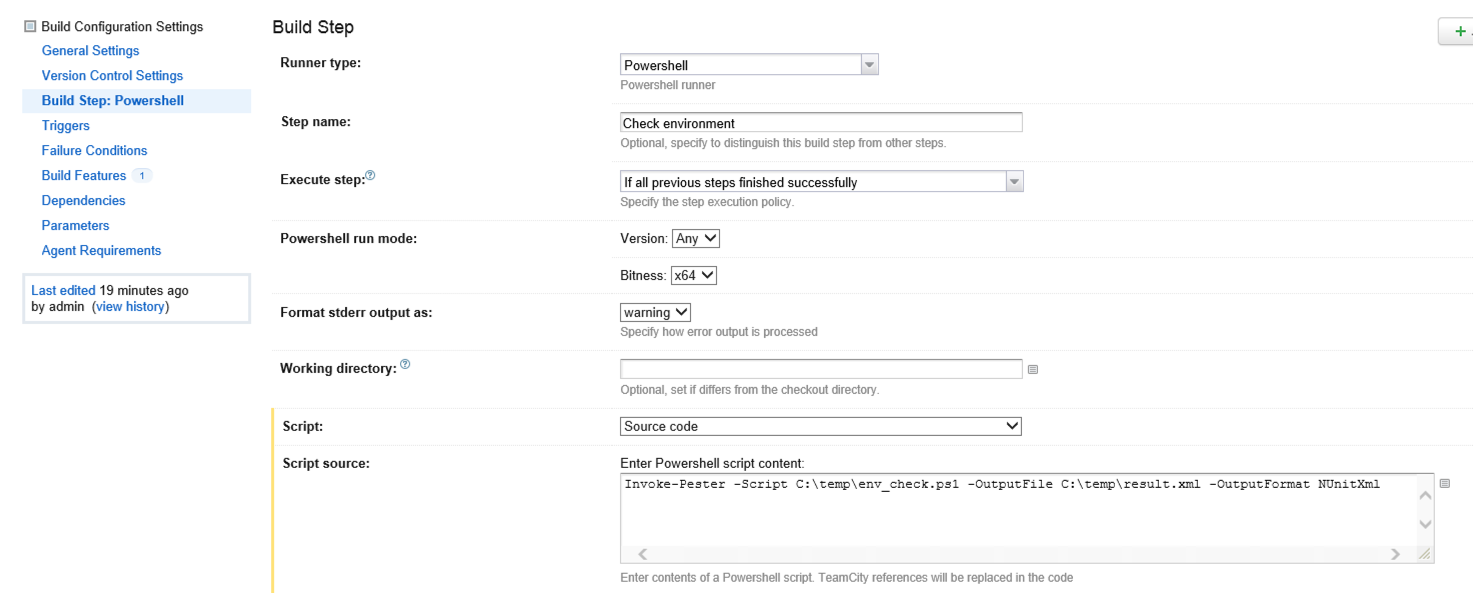Open the Script type Source code dropdown
1473x593 pixels.
click(820, 426)
